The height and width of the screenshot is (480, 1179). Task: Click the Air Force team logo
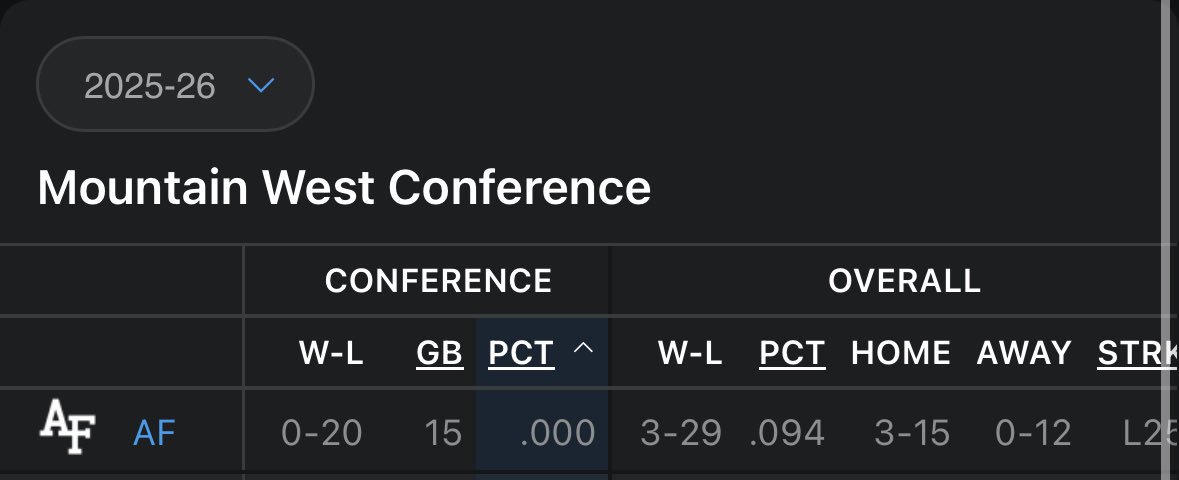[x=68, y=427]
